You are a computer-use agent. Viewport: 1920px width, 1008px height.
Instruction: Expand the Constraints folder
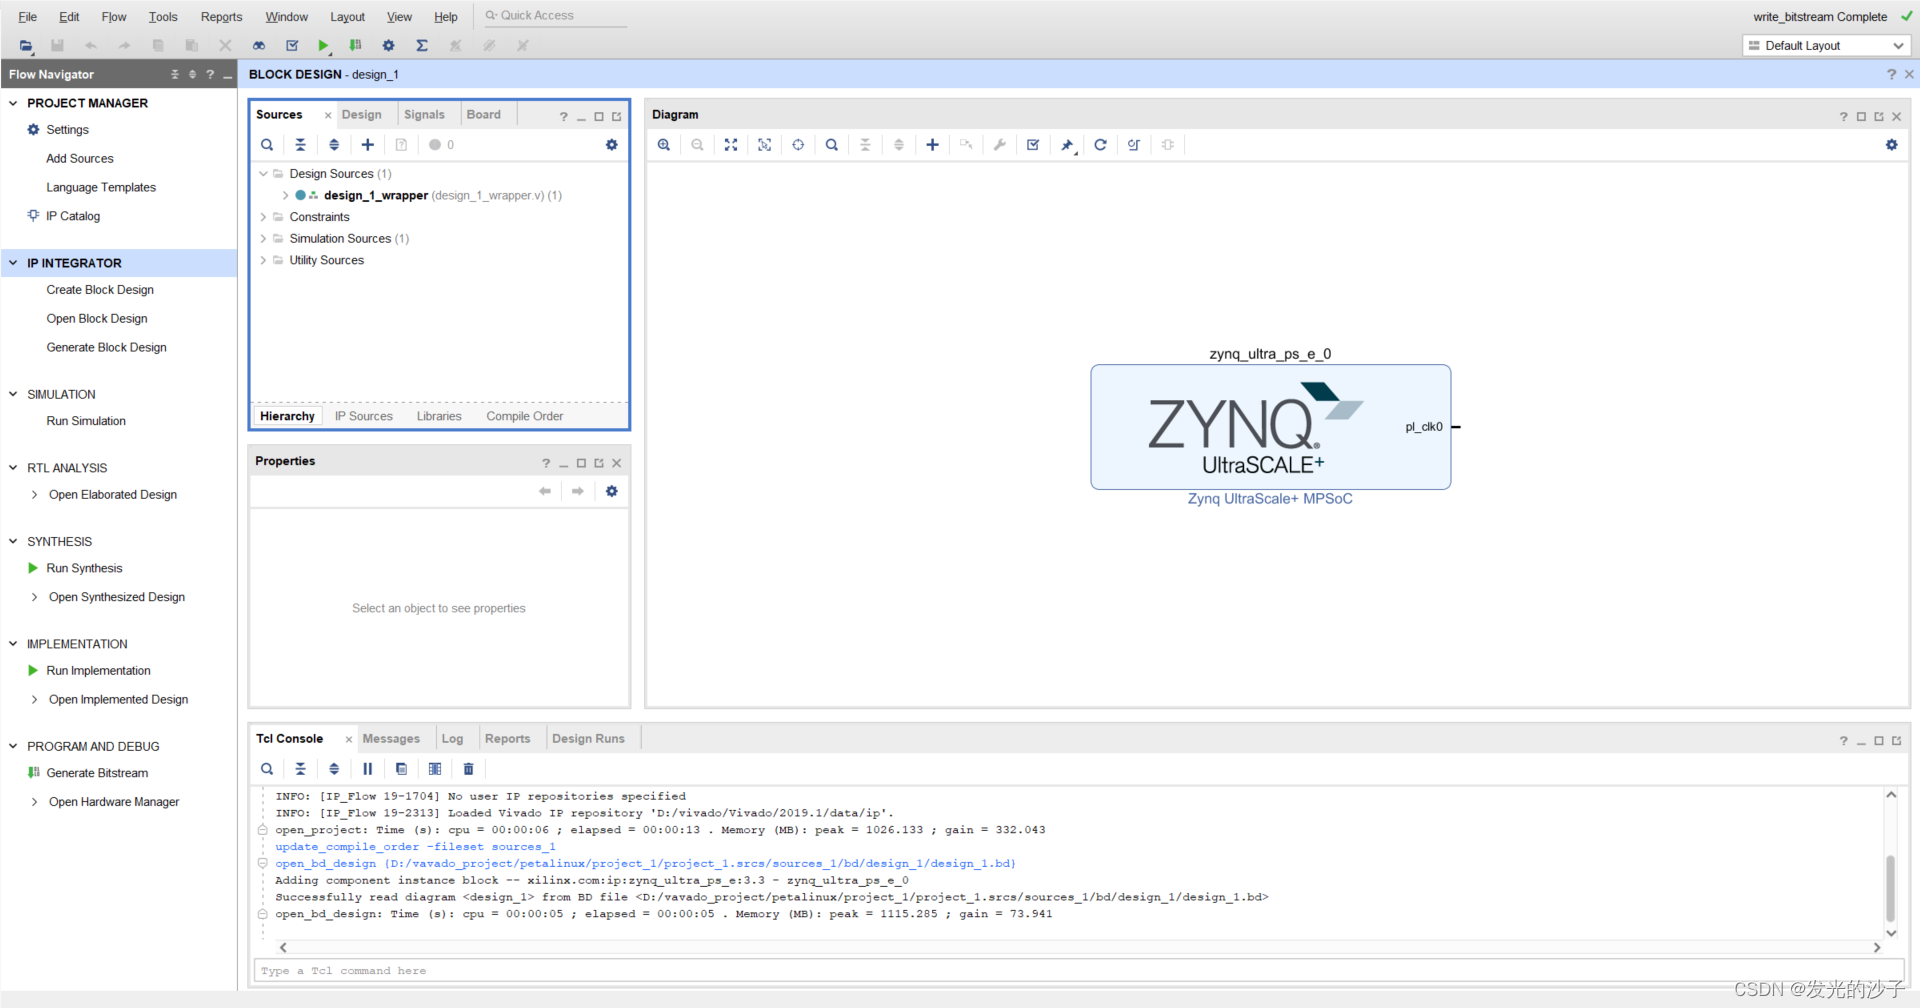pos(263,217)
